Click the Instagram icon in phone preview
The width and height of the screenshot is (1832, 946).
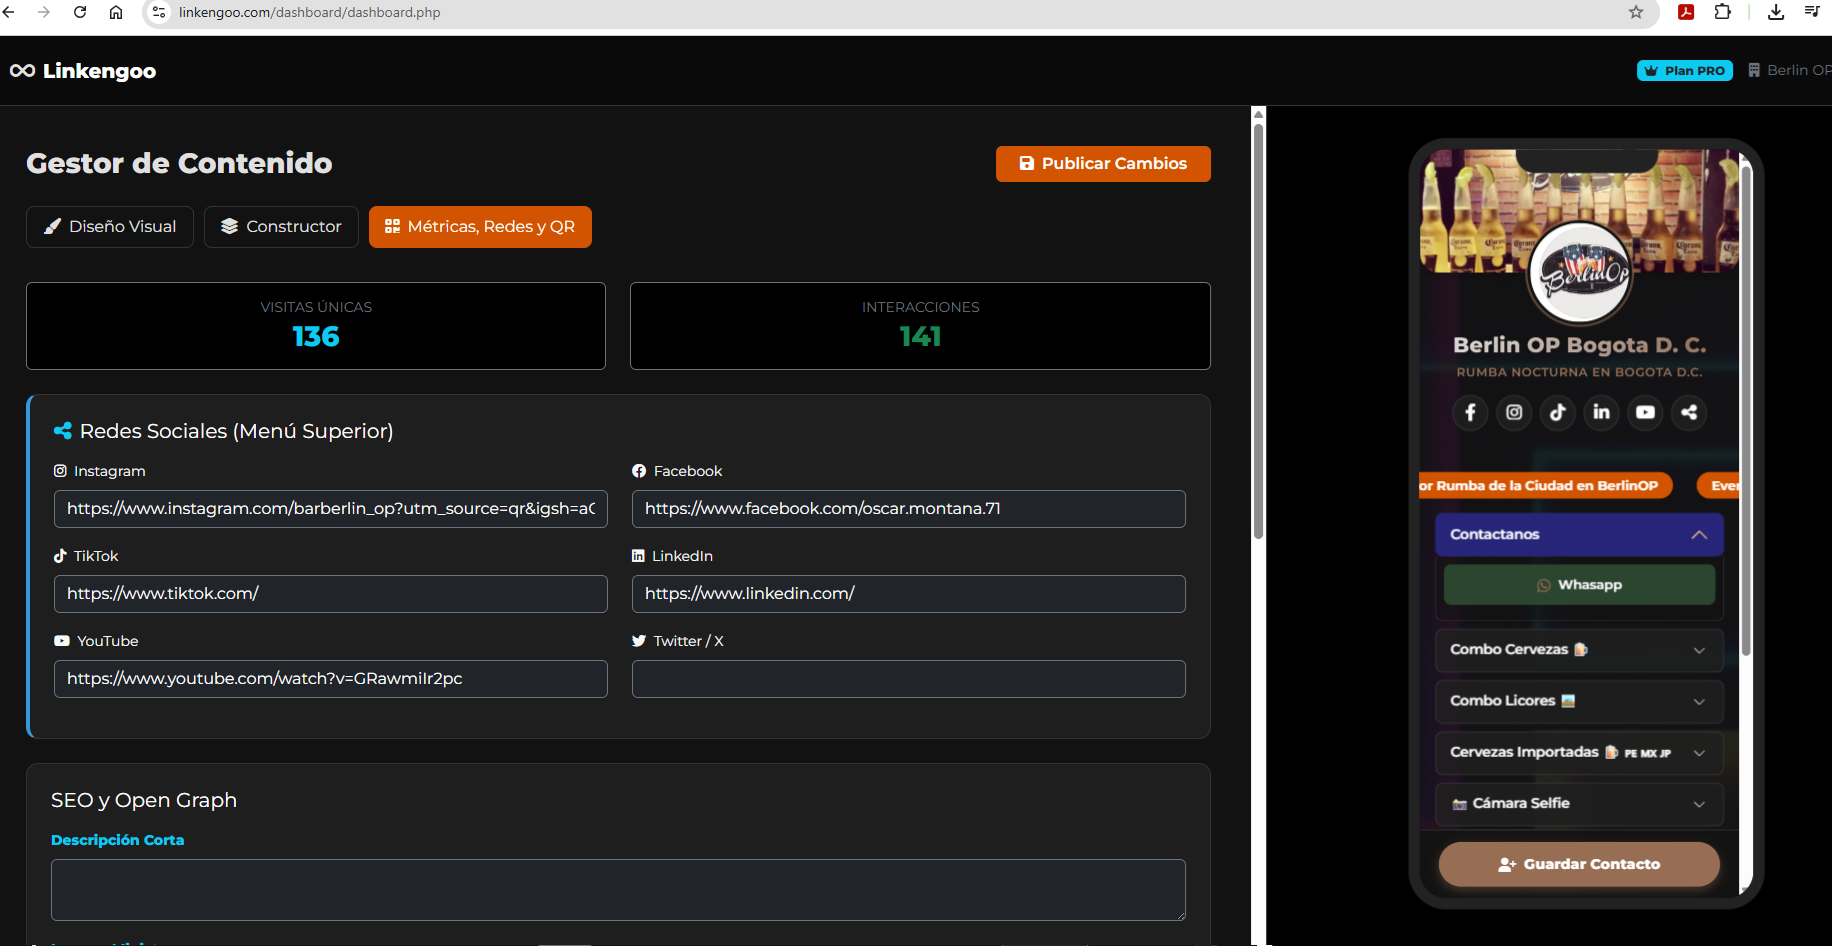click(1514, 412)
